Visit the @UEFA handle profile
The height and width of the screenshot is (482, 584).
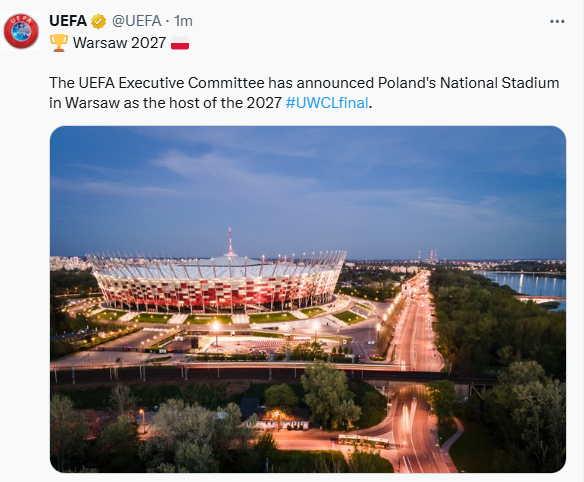click(137, 21)
